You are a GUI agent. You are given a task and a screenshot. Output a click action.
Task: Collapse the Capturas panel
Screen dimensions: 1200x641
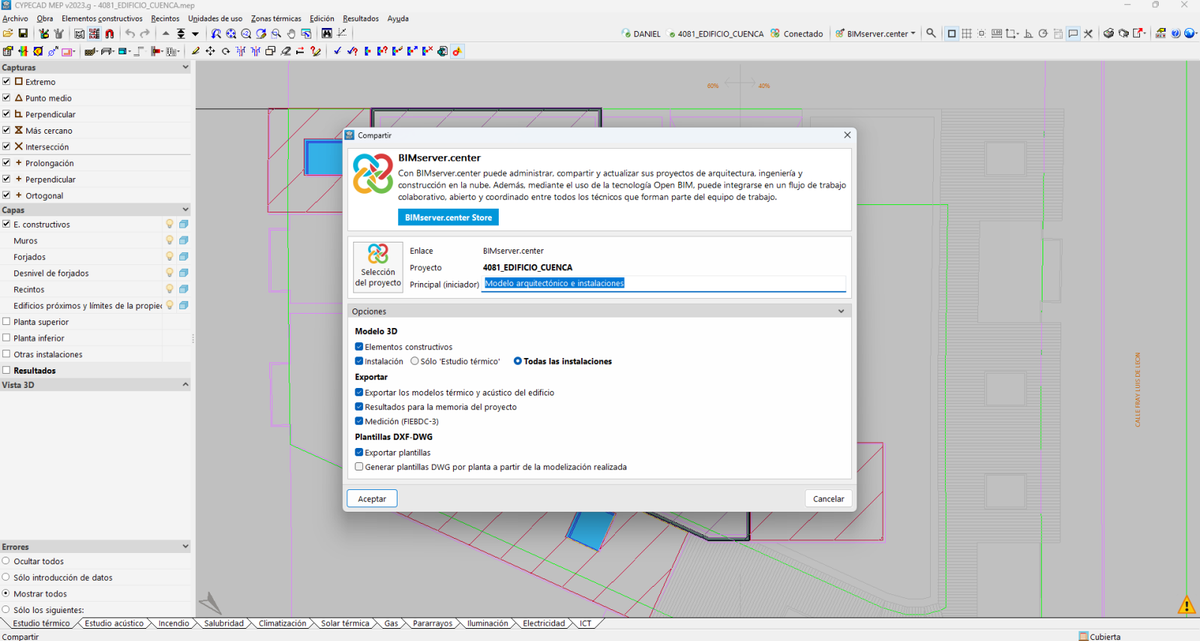(185, 67)
